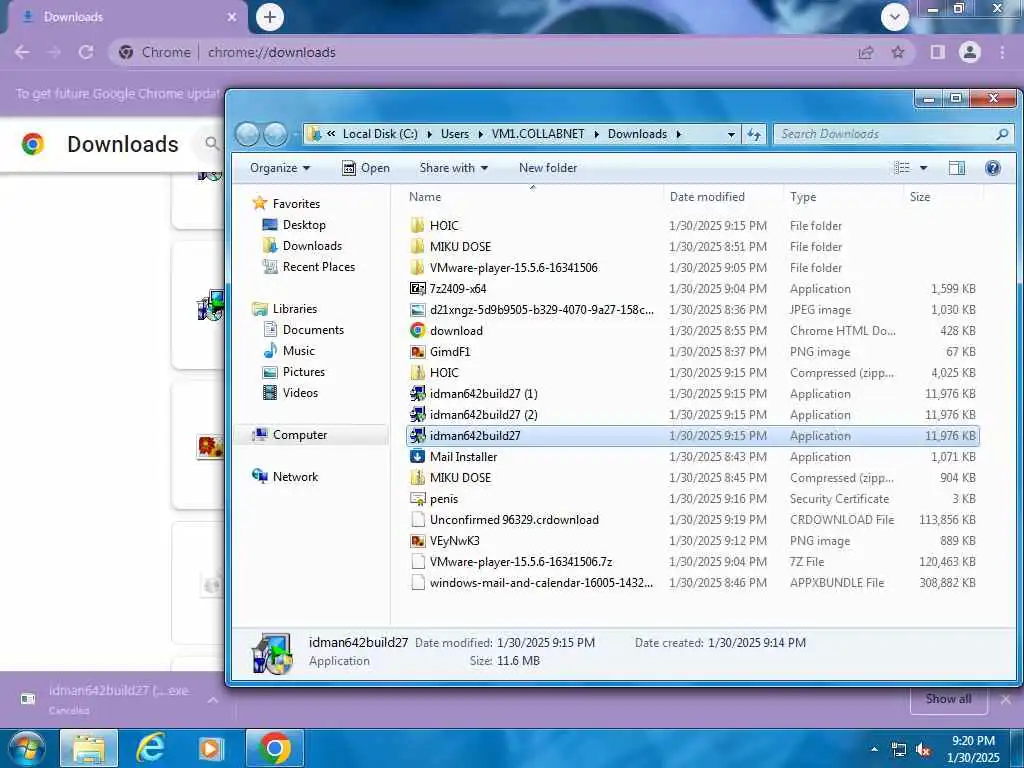Select the HOIC compressed zip file

[692, 372]
